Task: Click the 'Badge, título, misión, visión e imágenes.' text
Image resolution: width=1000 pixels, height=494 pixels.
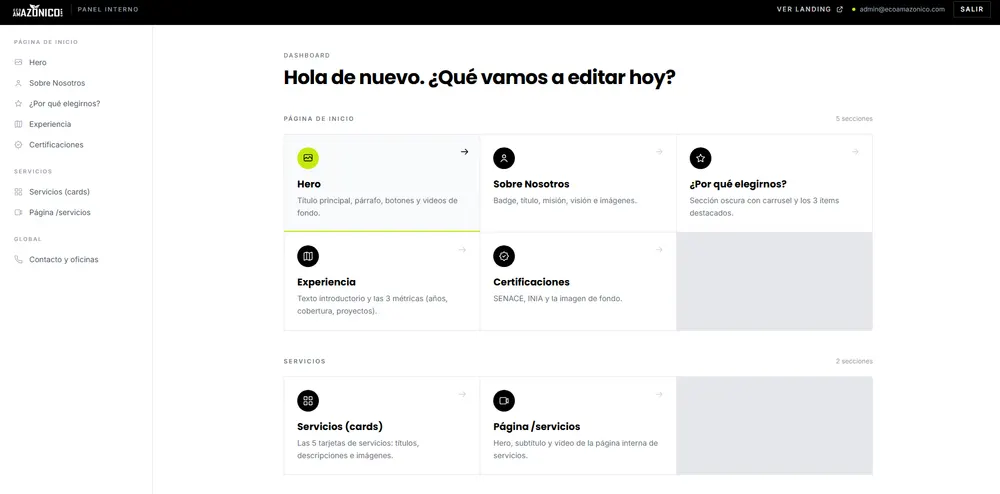Action: pos(566,200)
